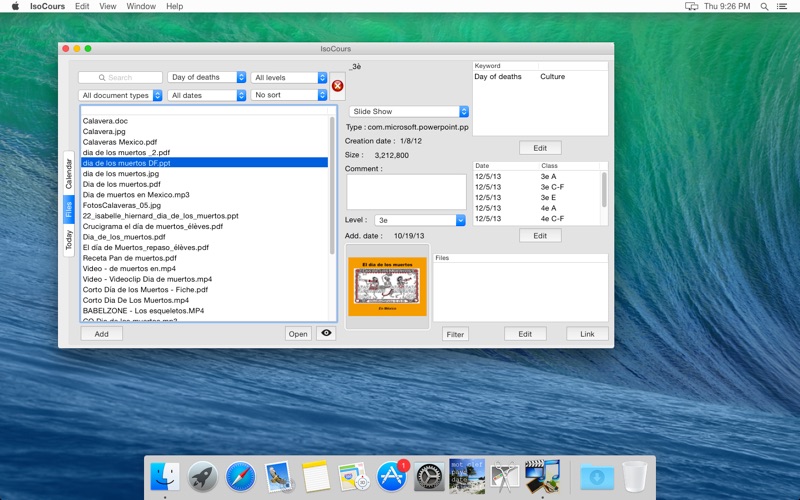Click the eye preview icon button
This screenshot has height=500, width=800.
pyautogui.click(x=326, y=333)
